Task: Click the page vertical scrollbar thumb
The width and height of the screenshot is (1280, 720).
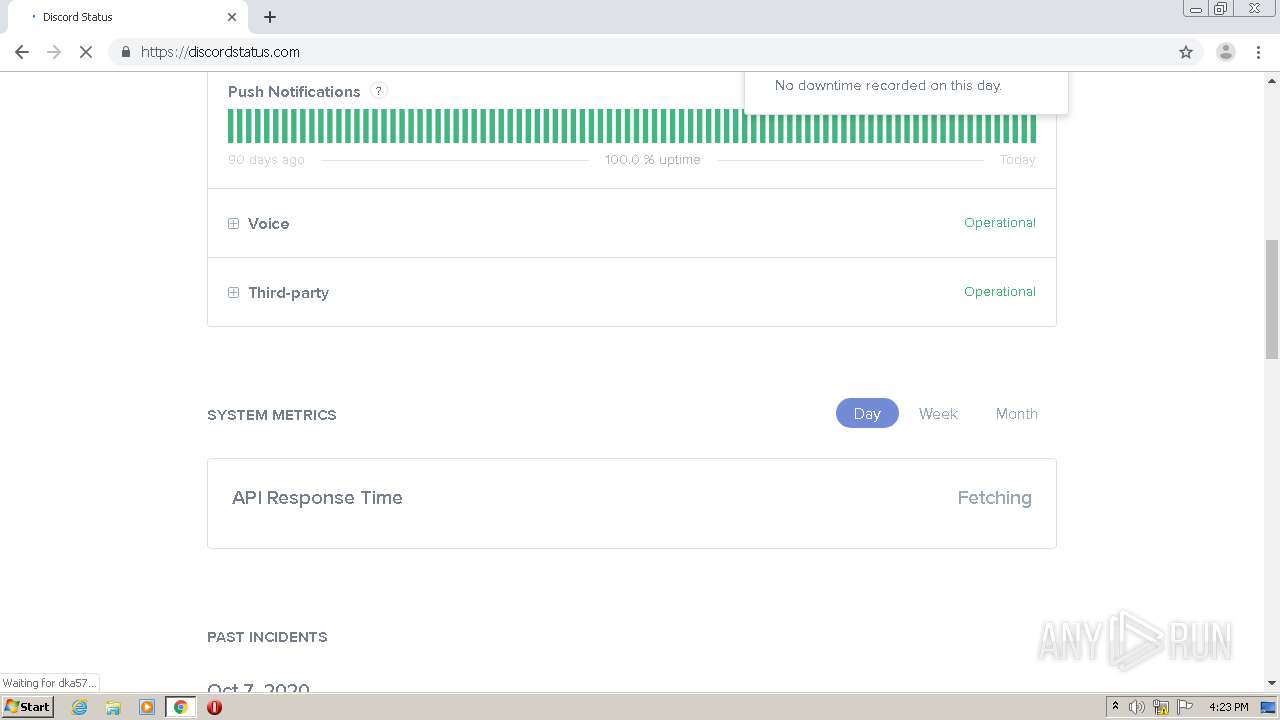Action: (1272, 298)
